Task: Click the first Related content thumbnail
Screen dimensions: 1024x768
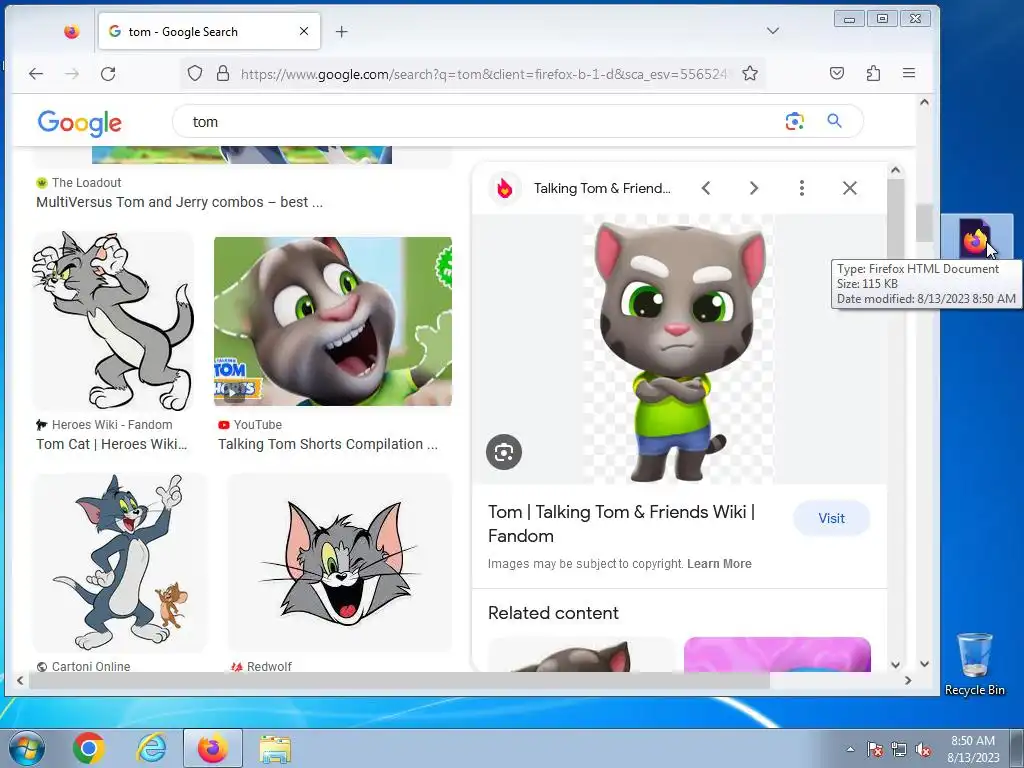Action: pyautogui.click(x=581, y=654)
